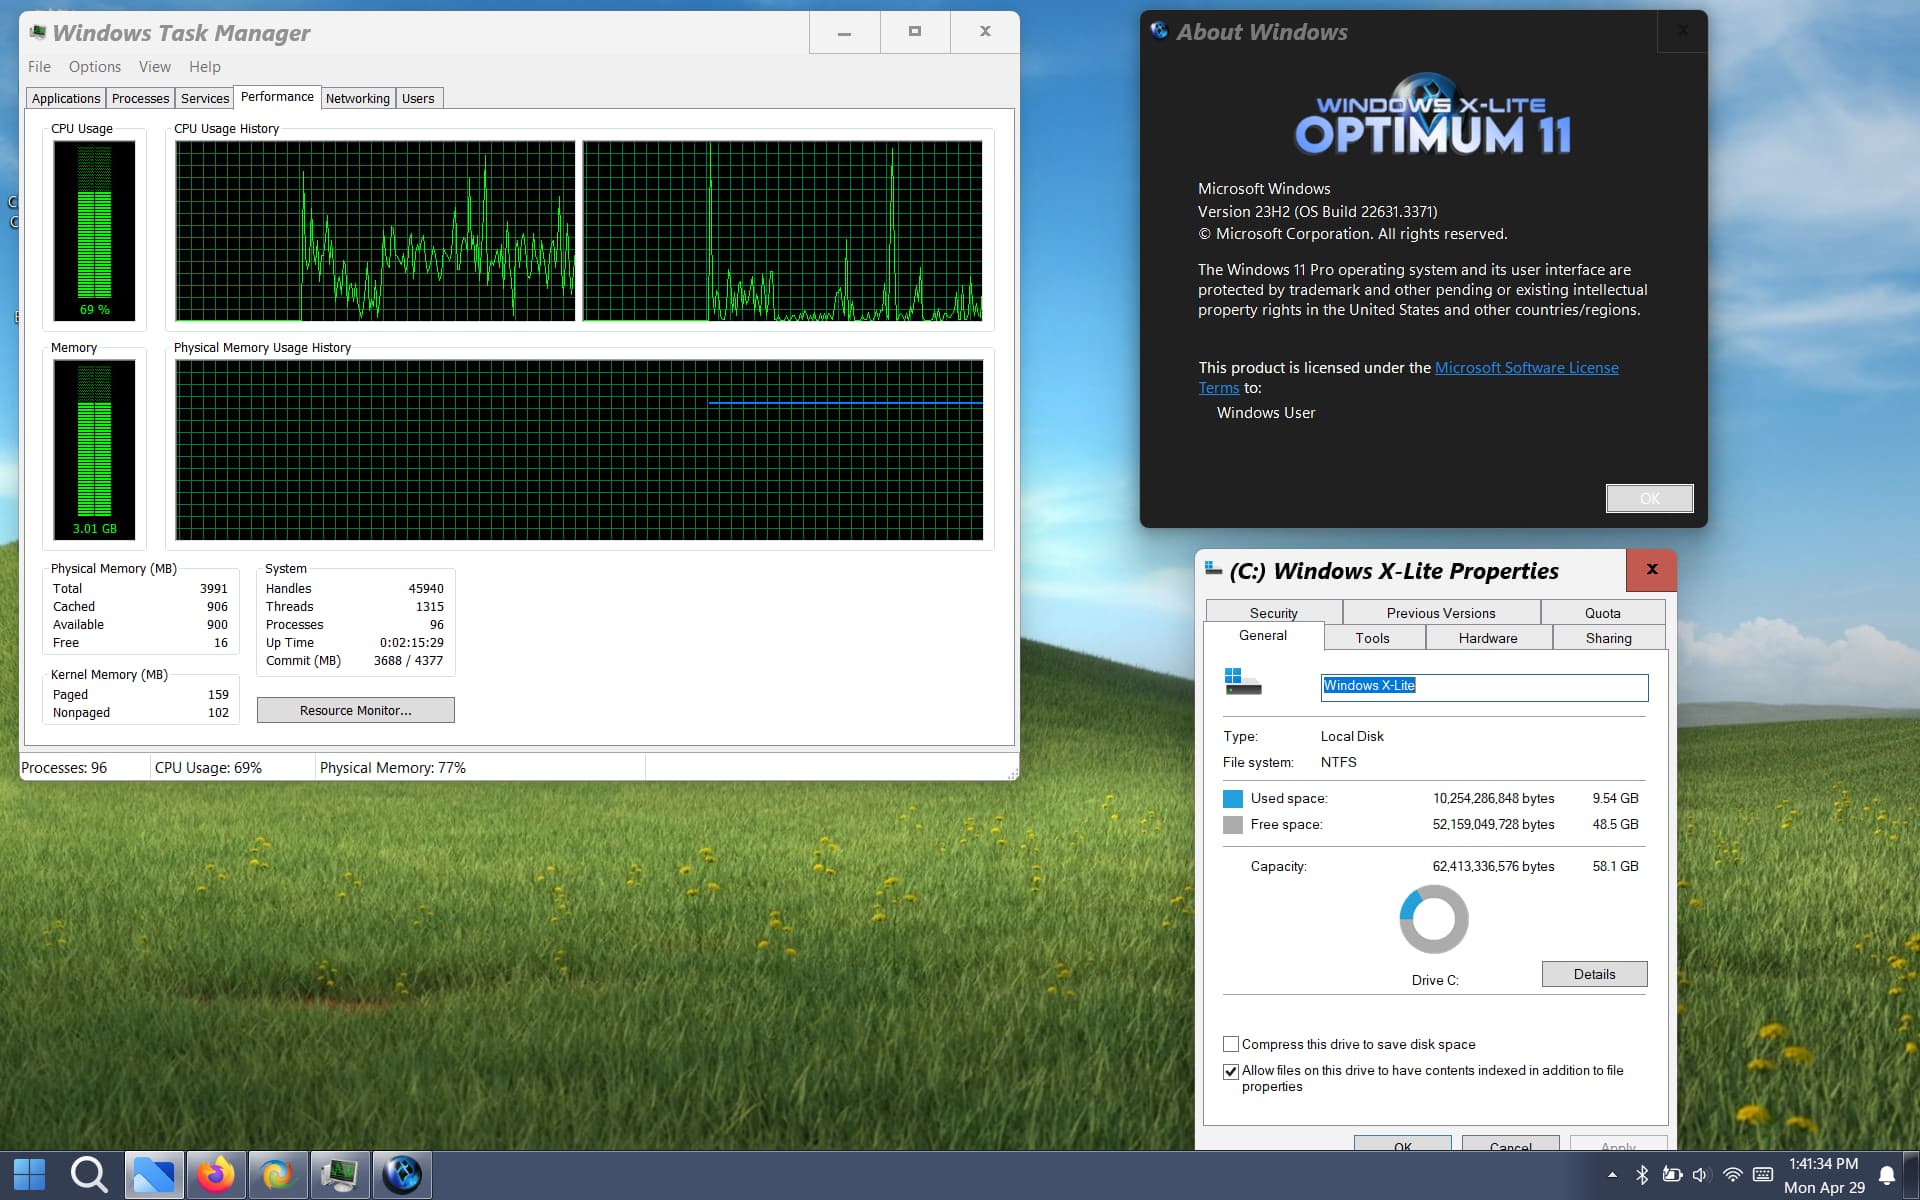Open the Edge browser taskbar icon
The width and height of the screenshot is (1920, 1200).
pos(277,1175)
